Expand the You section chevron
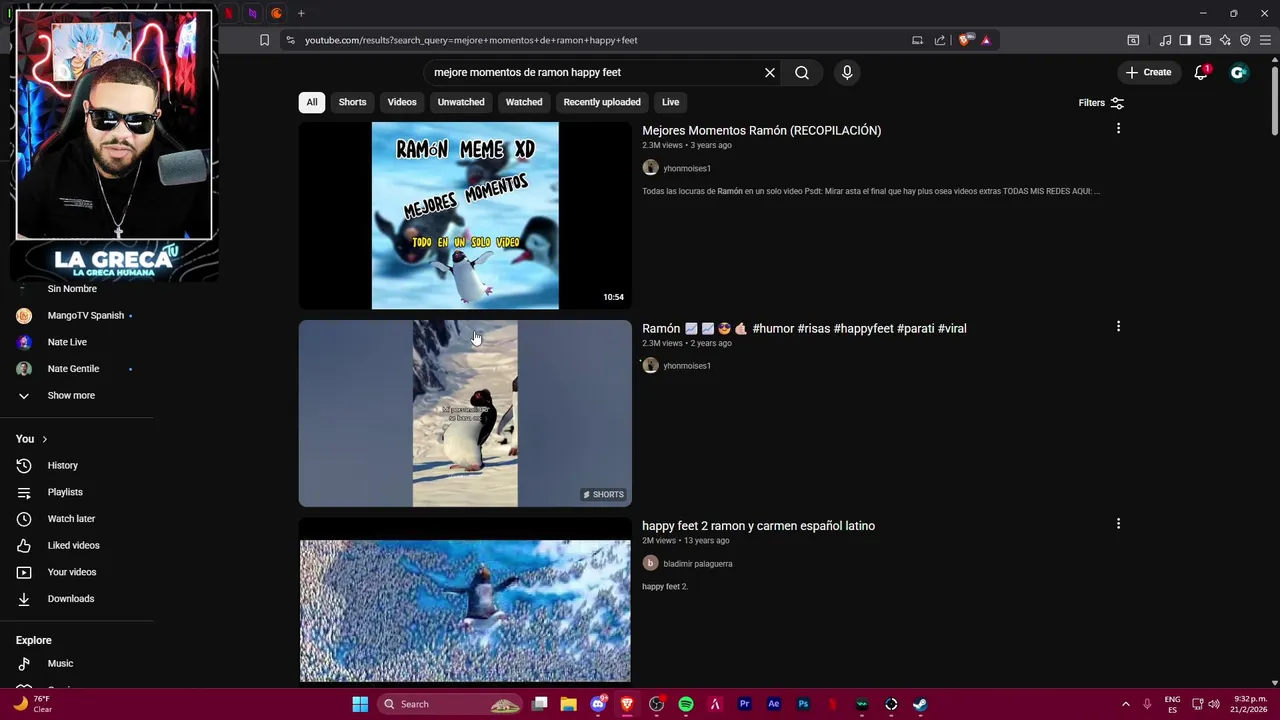 coord(44,439)
